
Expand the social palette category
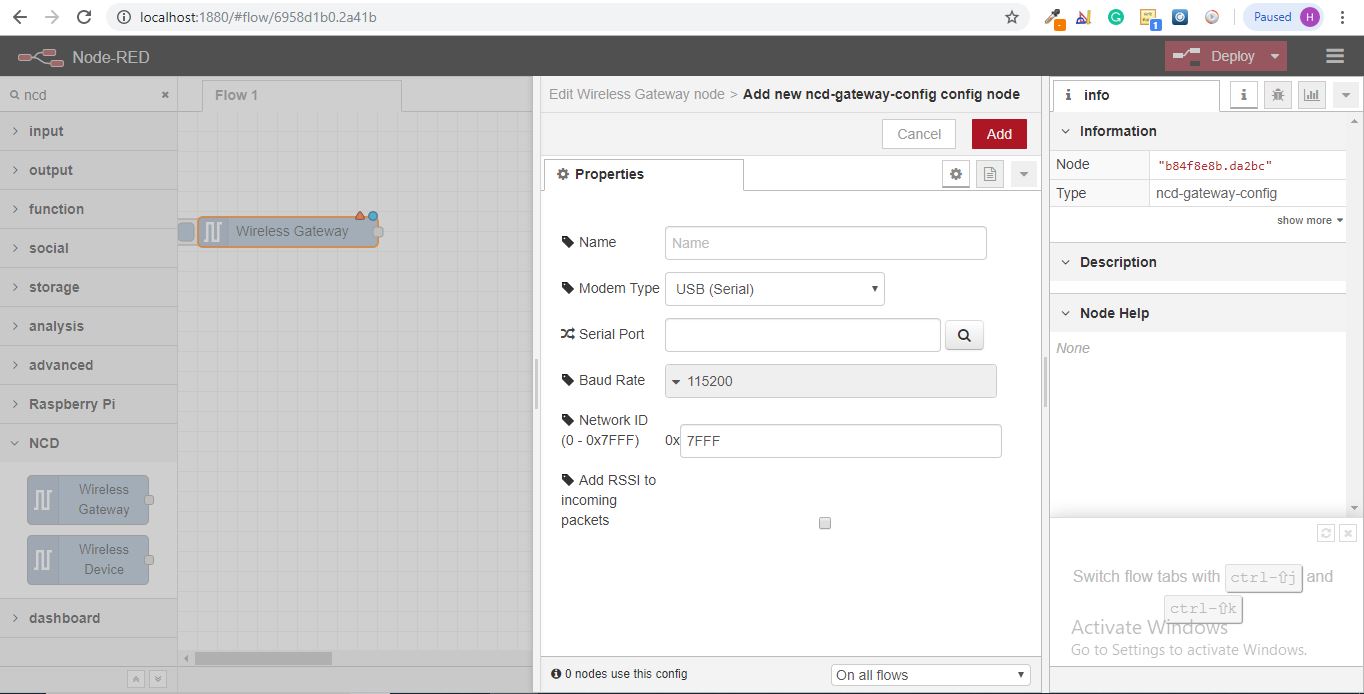click(89, 248)
